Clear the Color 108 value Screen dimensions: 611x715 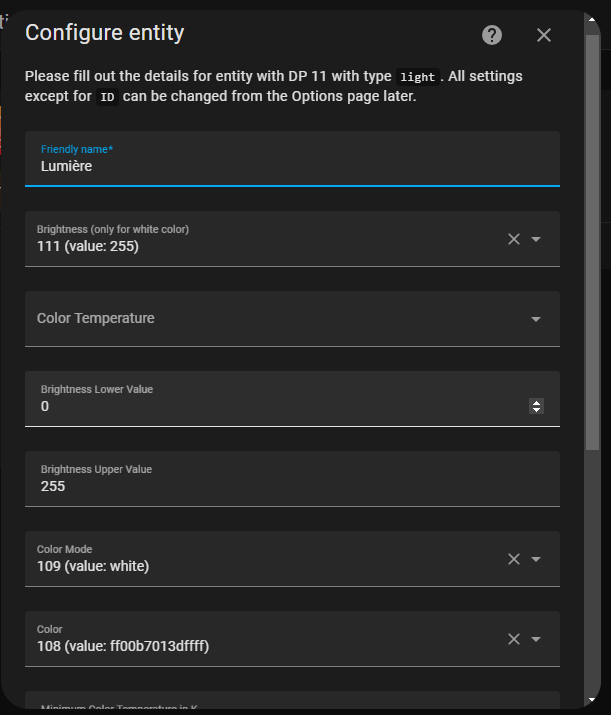coord(514,639)
